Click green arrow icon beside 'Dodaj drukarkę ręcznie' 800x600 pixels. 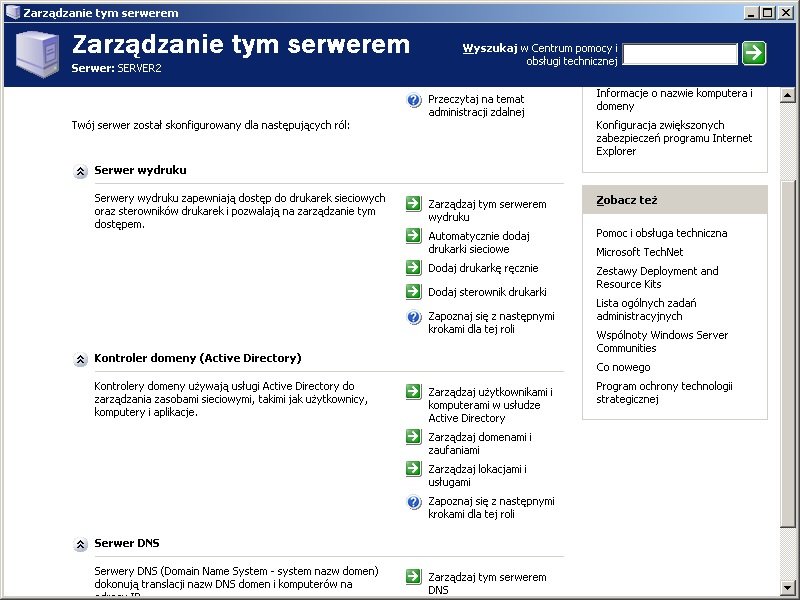[414, 268]
